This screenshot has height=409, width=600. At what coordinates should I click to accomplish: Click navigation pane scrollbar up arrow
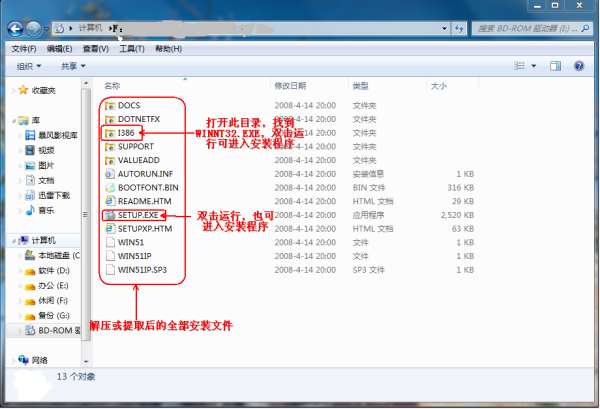click(x=86, y=83)
